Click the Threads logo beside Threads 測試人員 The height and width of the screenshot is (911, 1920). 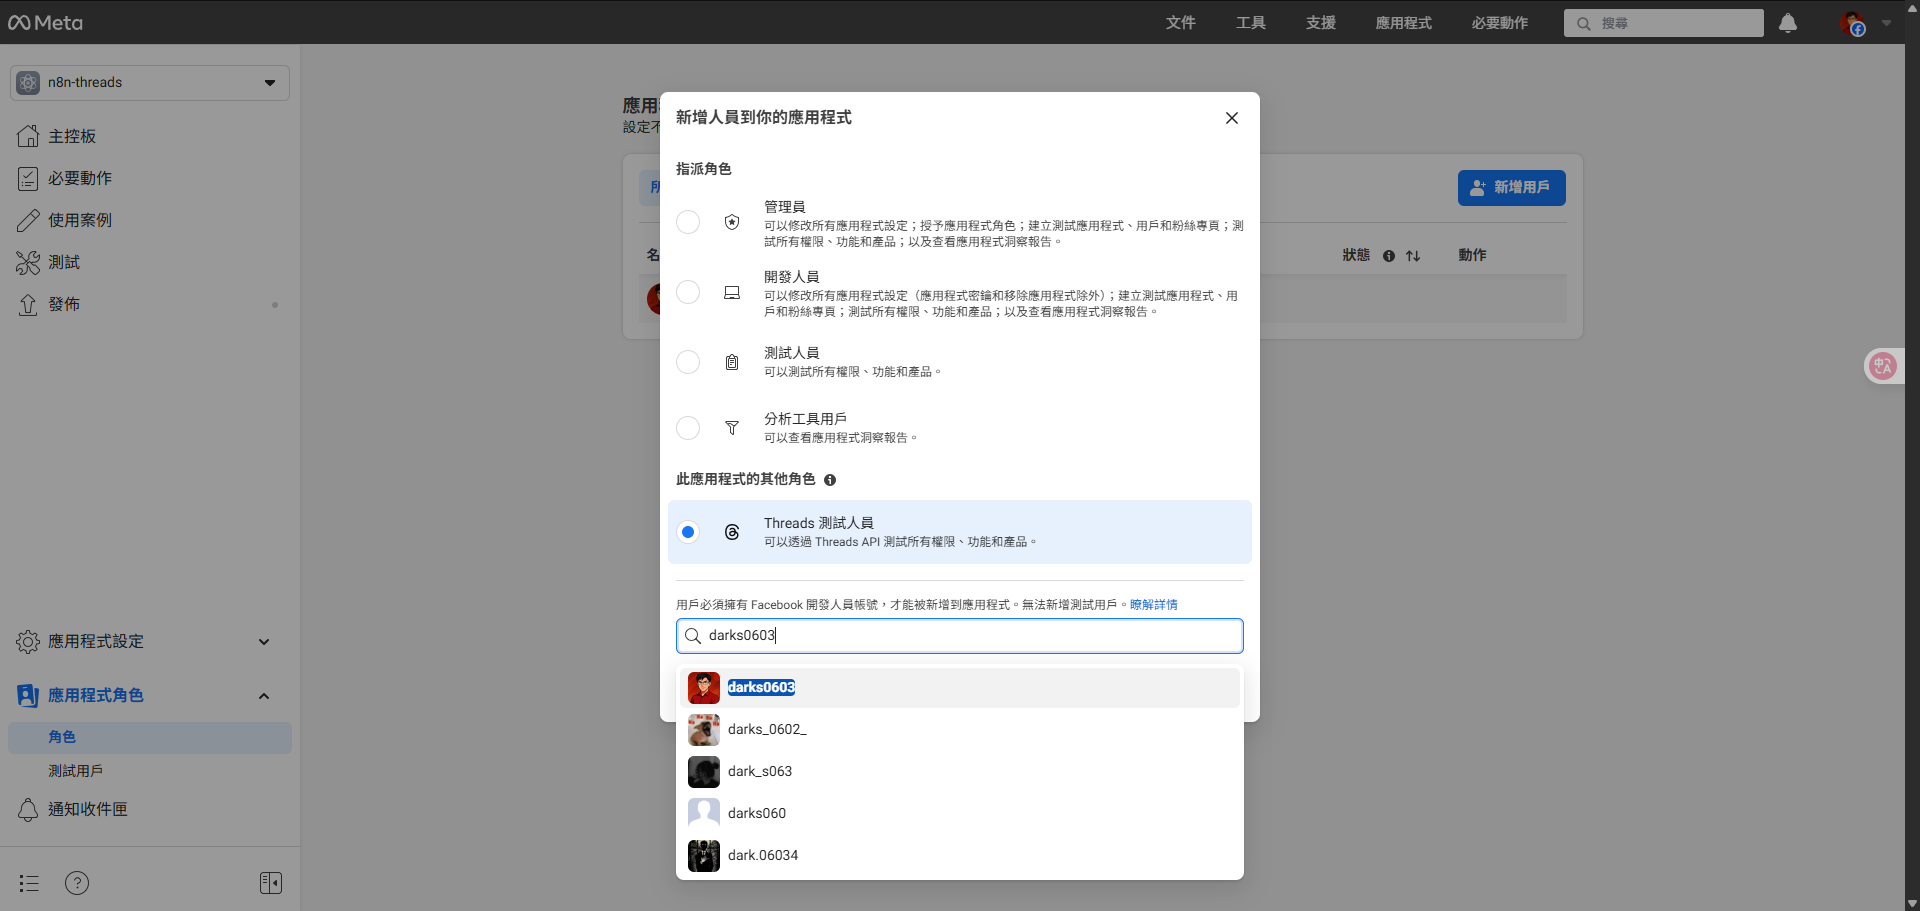pos(732,532)
